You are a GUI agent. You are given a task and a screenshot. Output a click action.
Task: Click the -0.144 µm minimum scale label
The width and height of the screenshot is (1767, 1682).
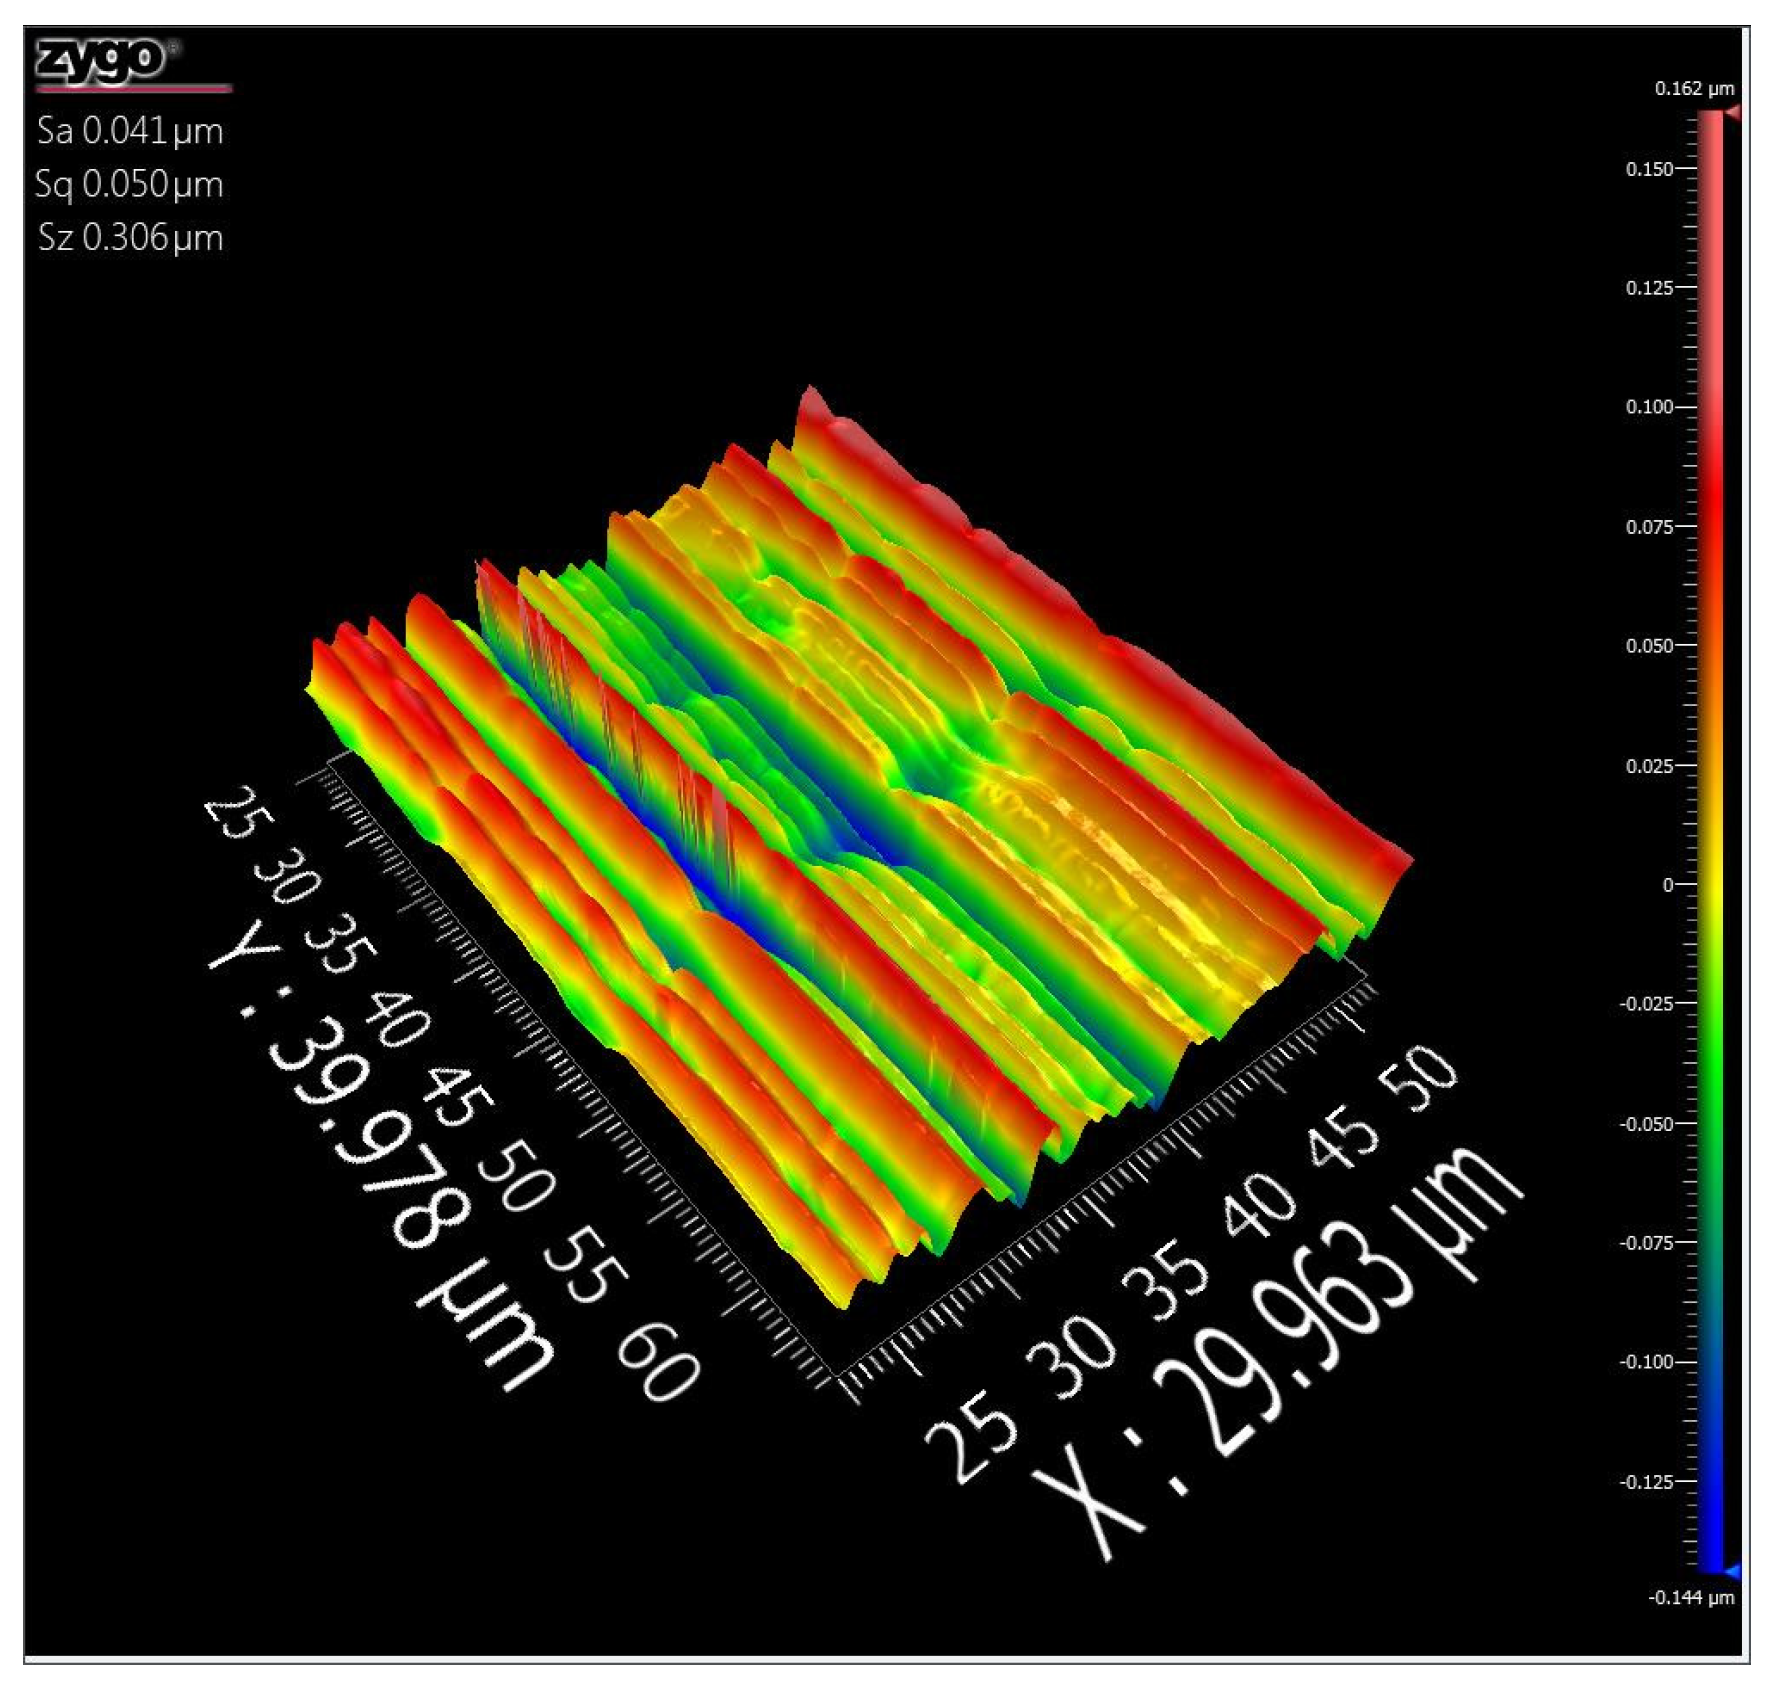tap(1691, 1597)
